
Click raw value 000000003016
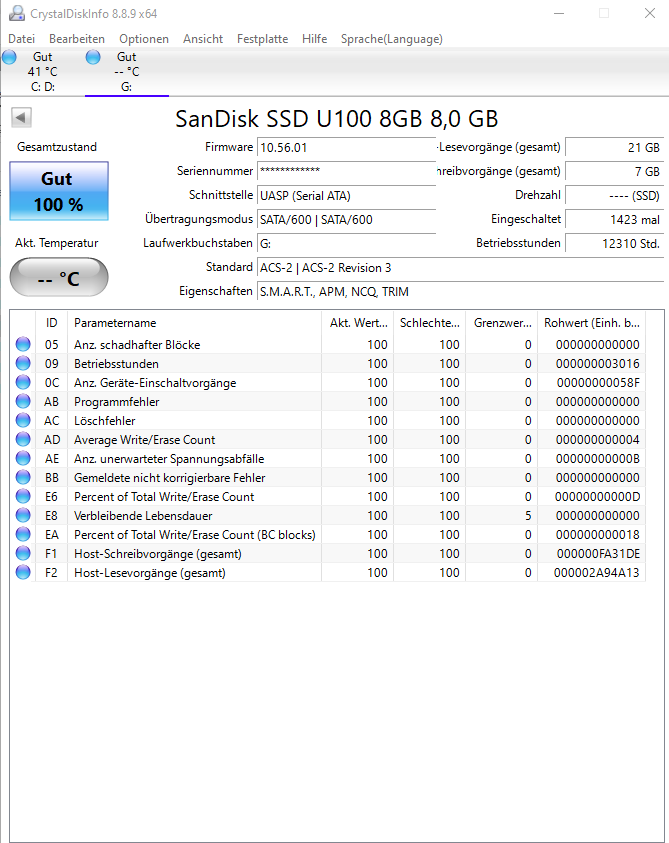(x=598, y=363)
